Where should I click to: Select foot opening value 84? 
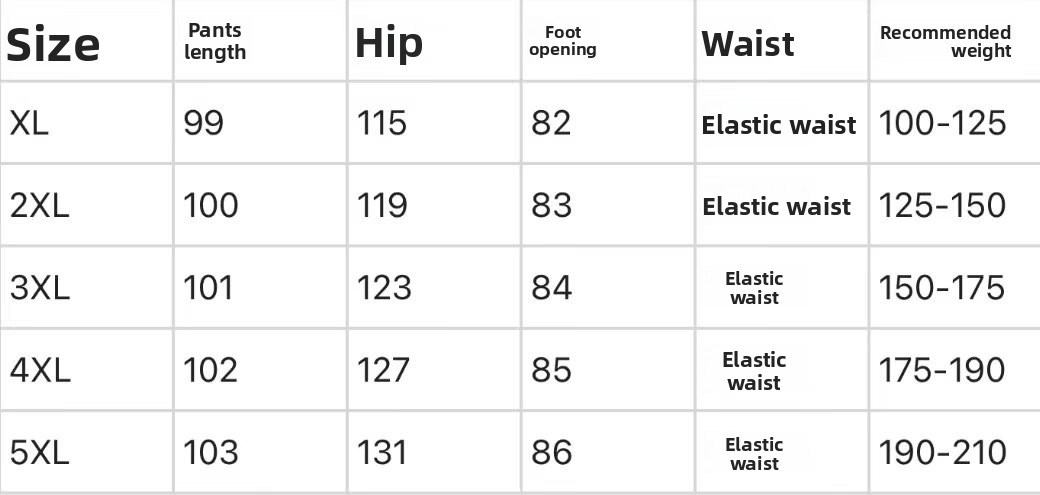(x=552, y=288)
